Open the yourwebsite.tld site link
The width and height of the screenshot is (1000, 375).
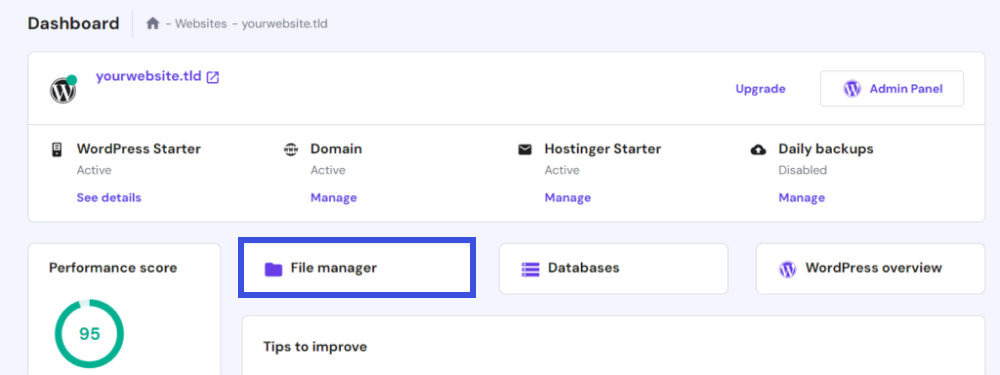click(x=149, y=77)
